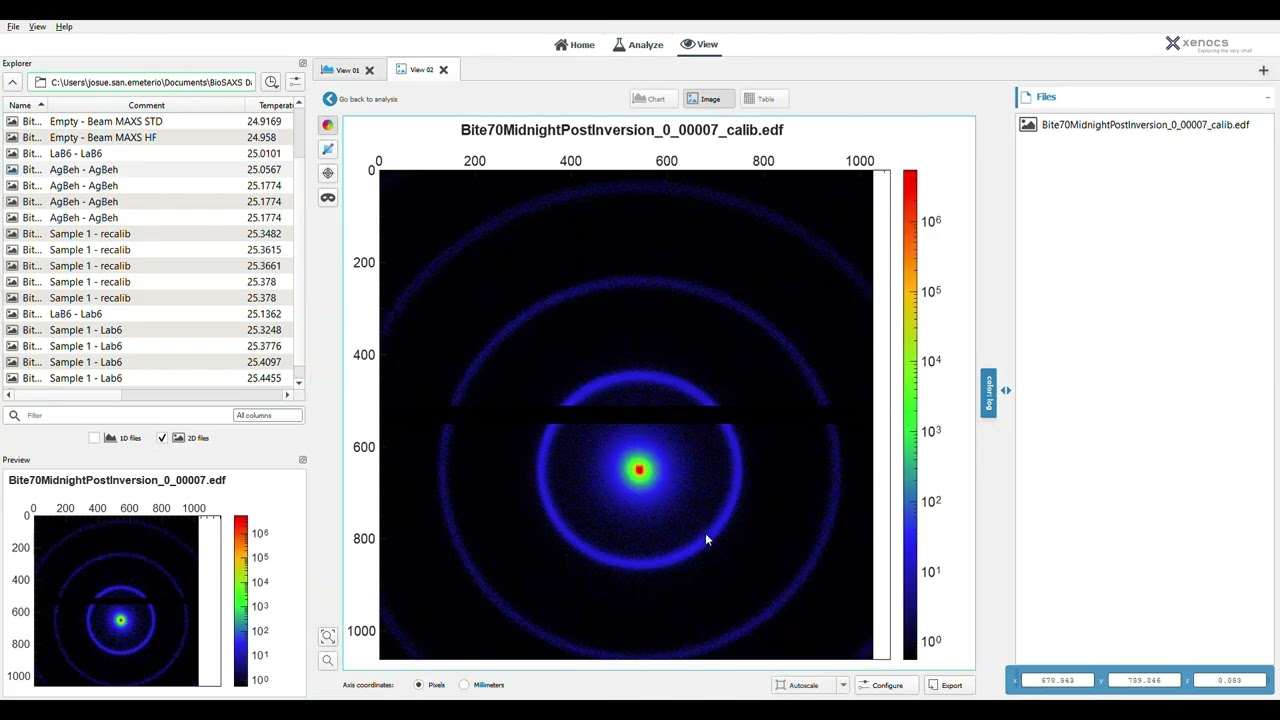Collapse the side panel with blue arrows
Image resolution: width=1280 pixels, height=720 pixels.
1006,391
